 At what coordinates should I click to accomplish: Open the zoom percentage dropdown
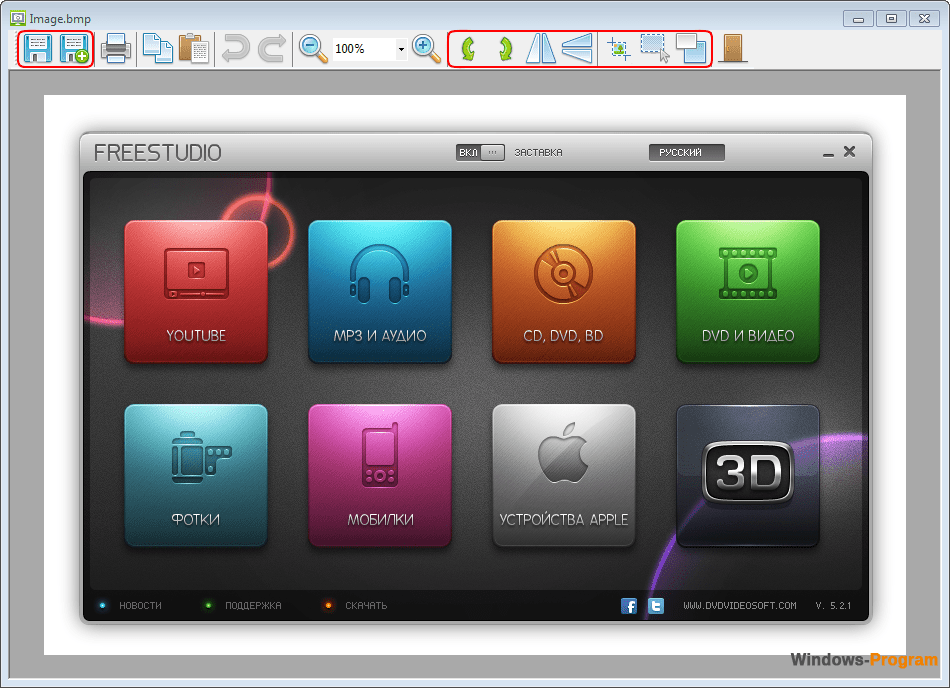point(400,48)
